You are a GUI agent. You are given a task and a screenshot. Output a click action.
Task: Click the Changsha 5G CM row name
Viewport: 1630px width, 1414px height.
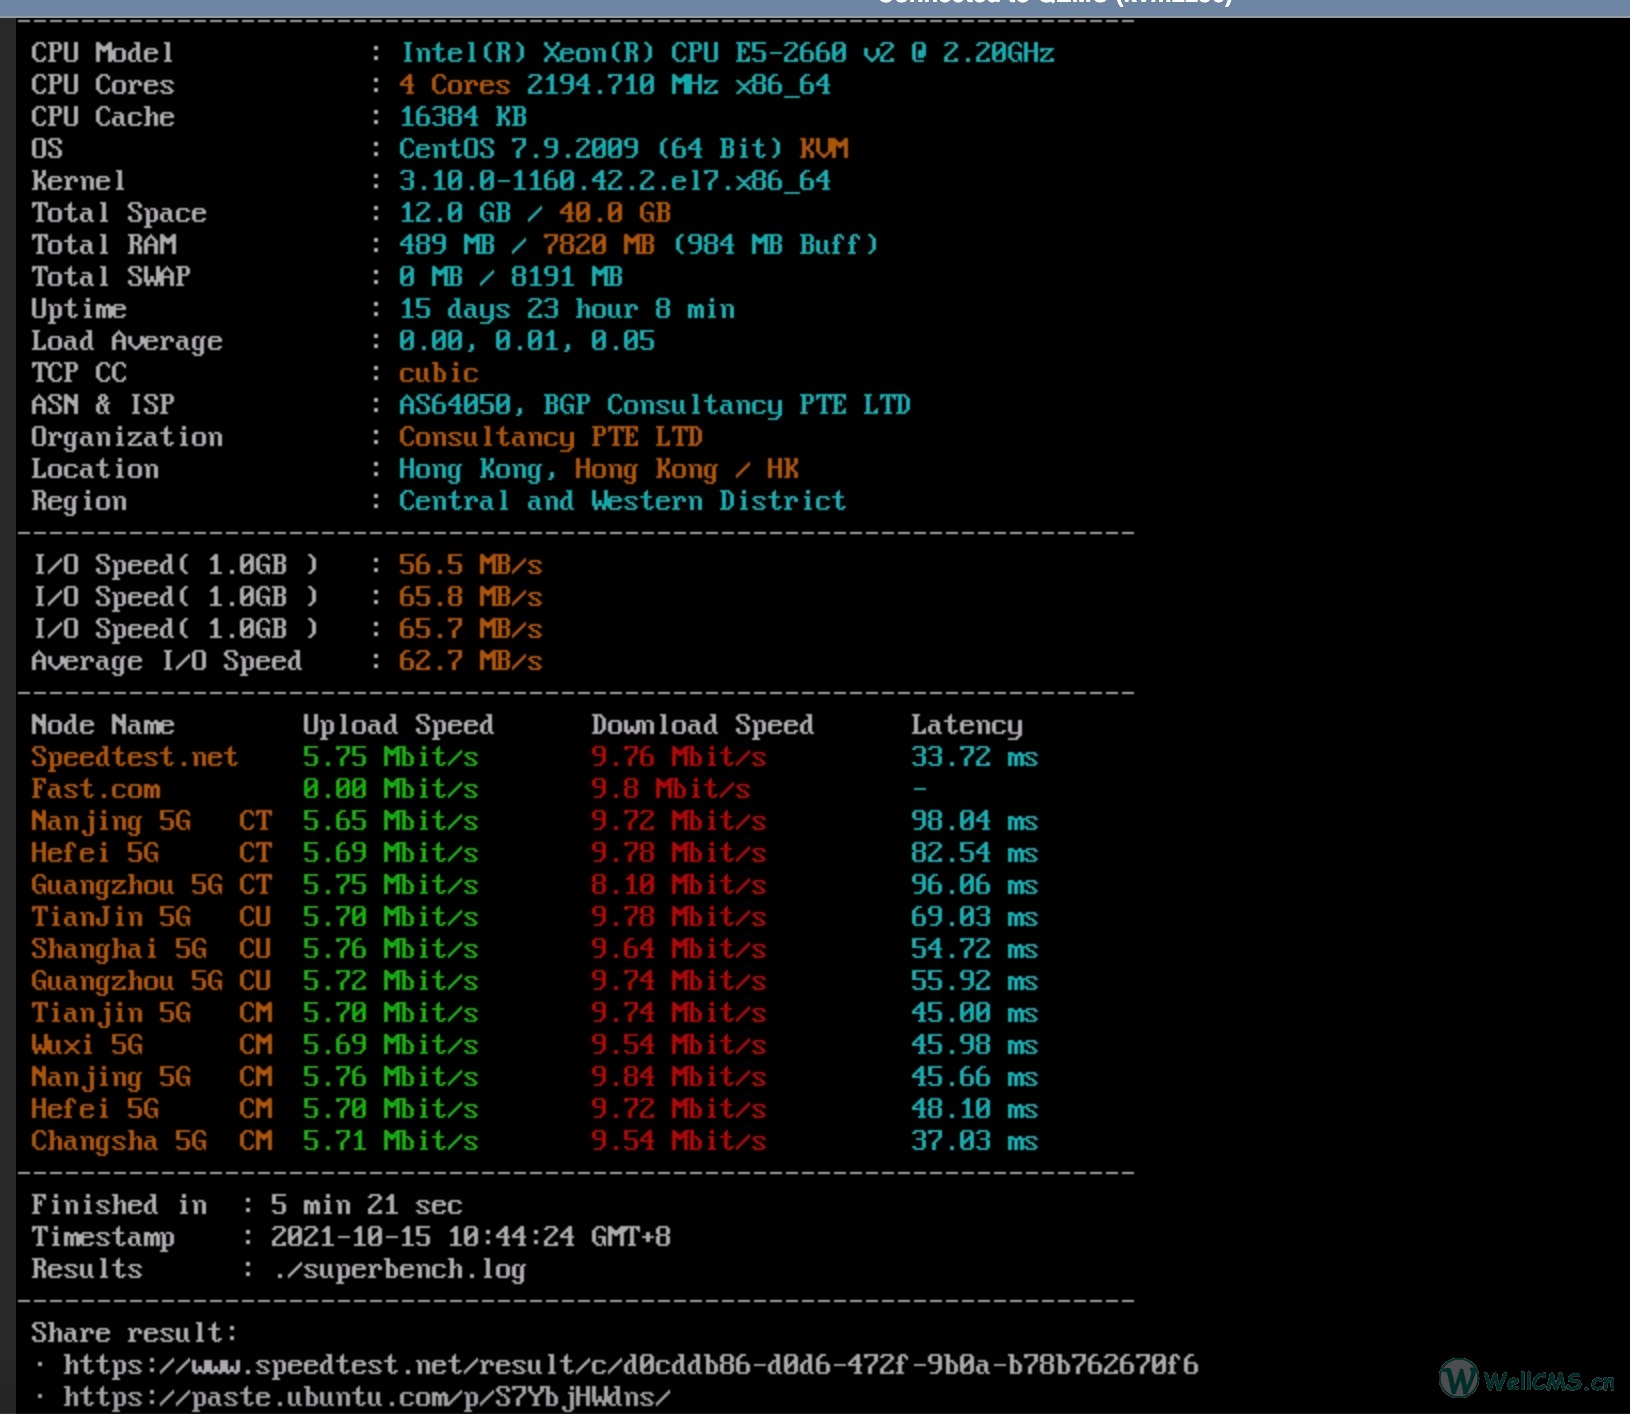coord(150,1141)
